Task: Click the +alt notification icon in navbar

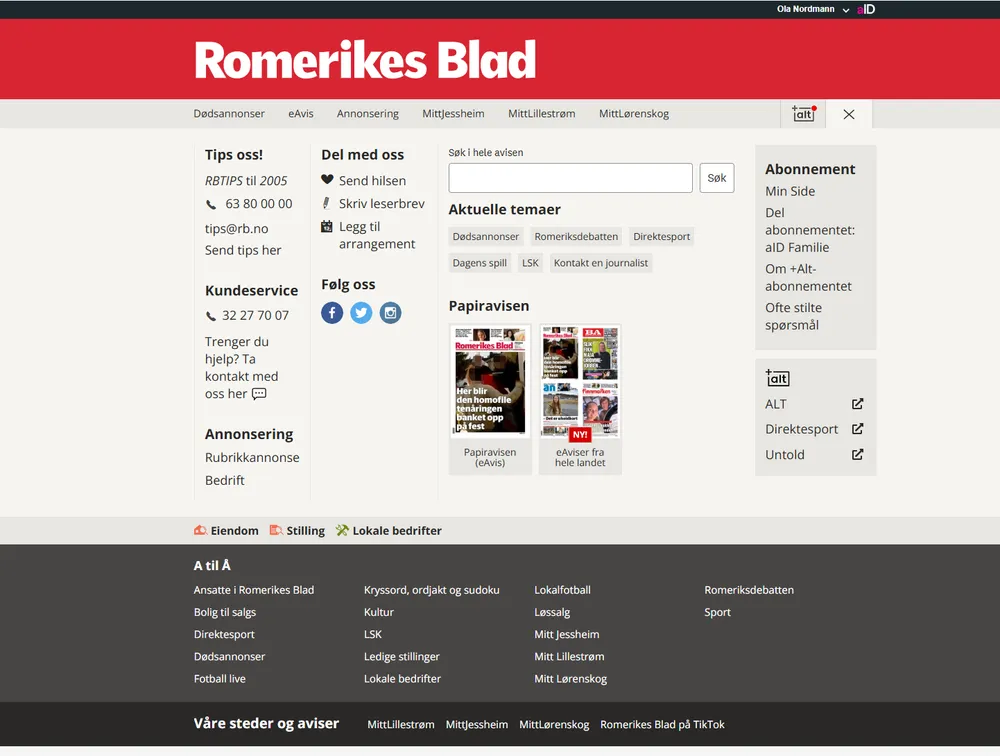Action: pyautogui.click(x=803, y=114)
